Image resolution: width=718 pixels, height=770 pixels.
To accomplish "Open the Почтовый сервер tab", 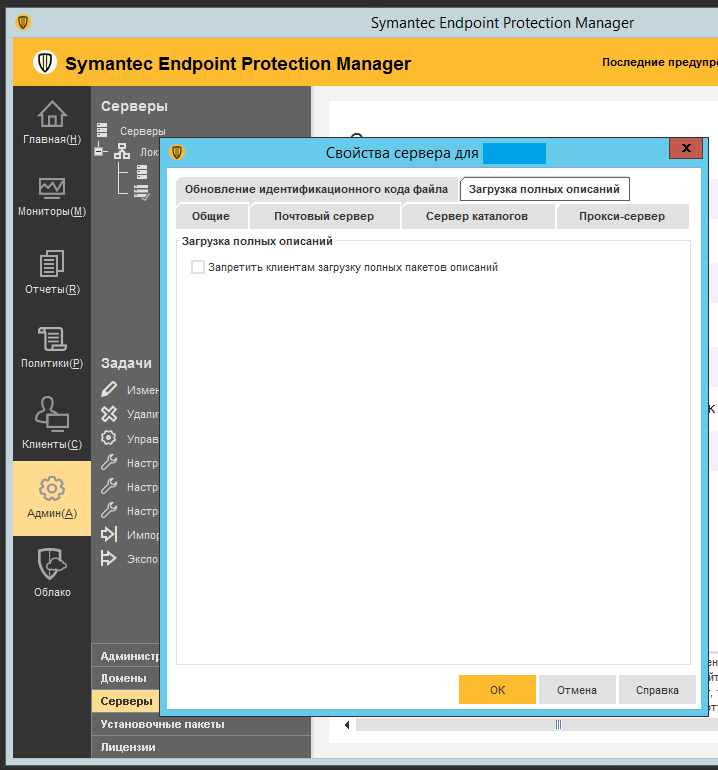I will pos(324,217).
